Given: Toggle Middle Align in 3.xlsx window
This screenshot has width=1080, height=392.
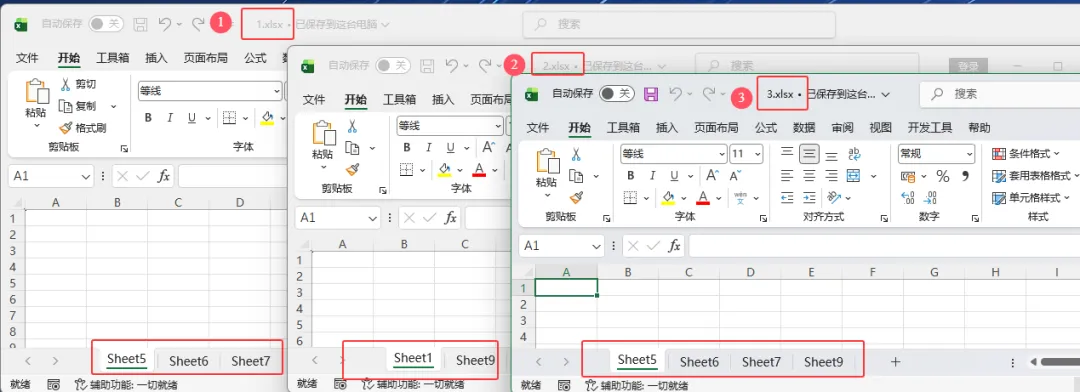Looking at the screenshot, I should [809, 154].
